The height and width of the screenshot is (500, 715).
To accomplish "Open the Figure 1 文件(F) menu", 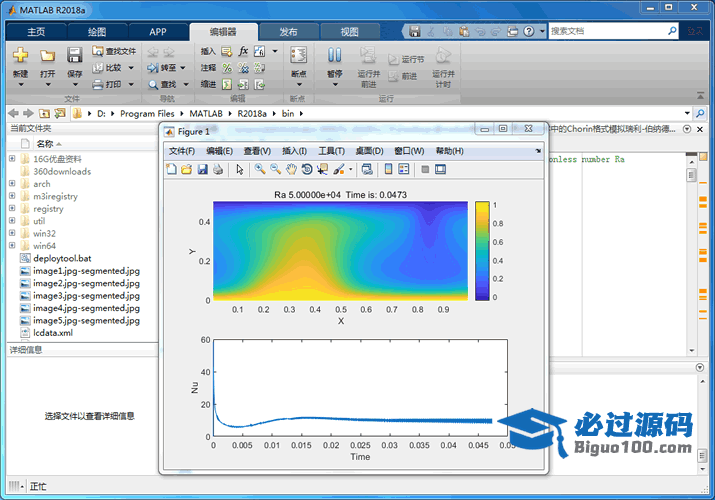I will 181,151.
